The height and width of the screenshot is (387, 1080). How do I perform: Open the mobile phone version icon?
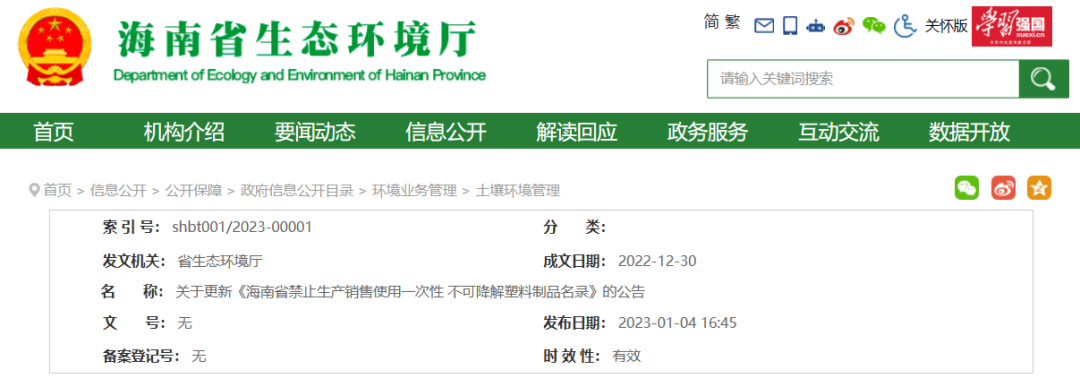coord(791,26)
